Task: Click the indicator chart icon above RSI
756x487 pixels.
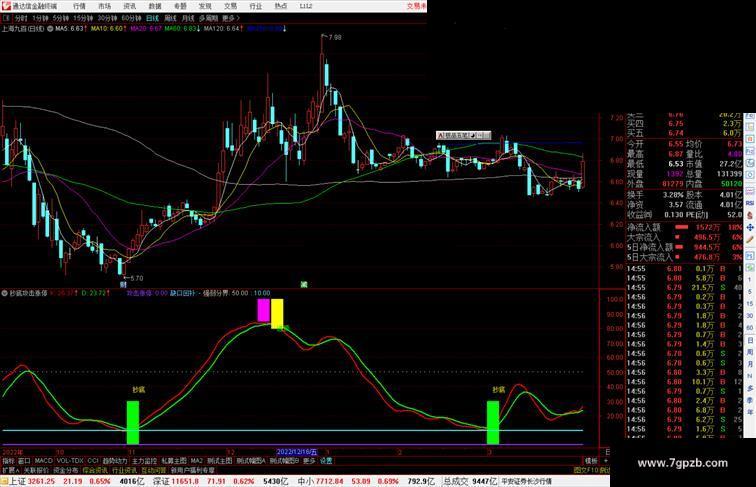Action: coord(750,191)
